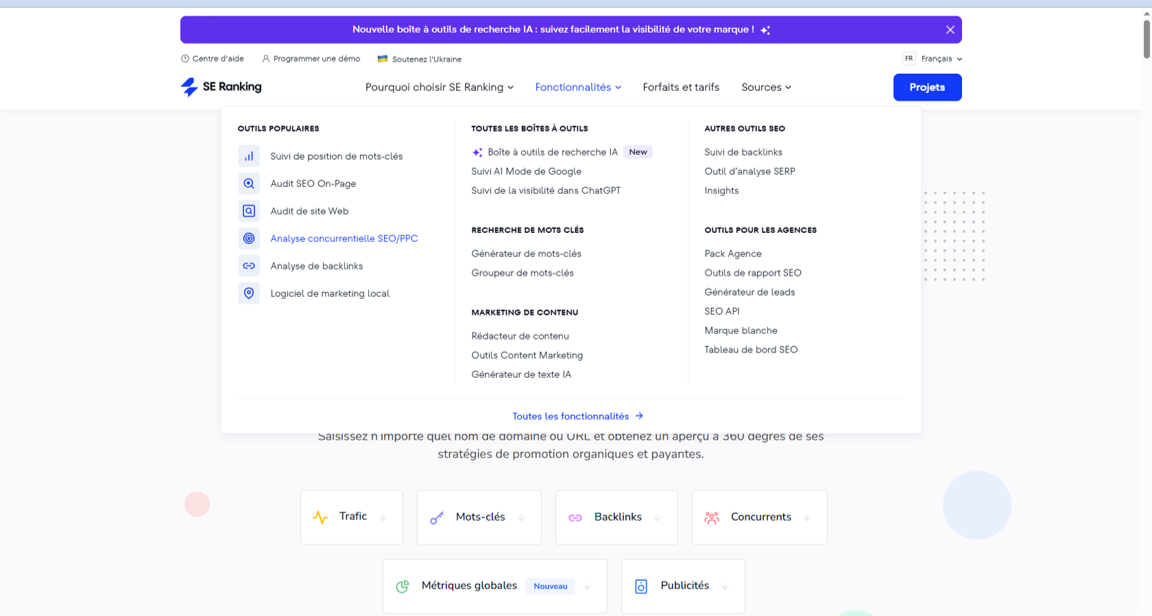Click the local marketing map pin icon

249,294
